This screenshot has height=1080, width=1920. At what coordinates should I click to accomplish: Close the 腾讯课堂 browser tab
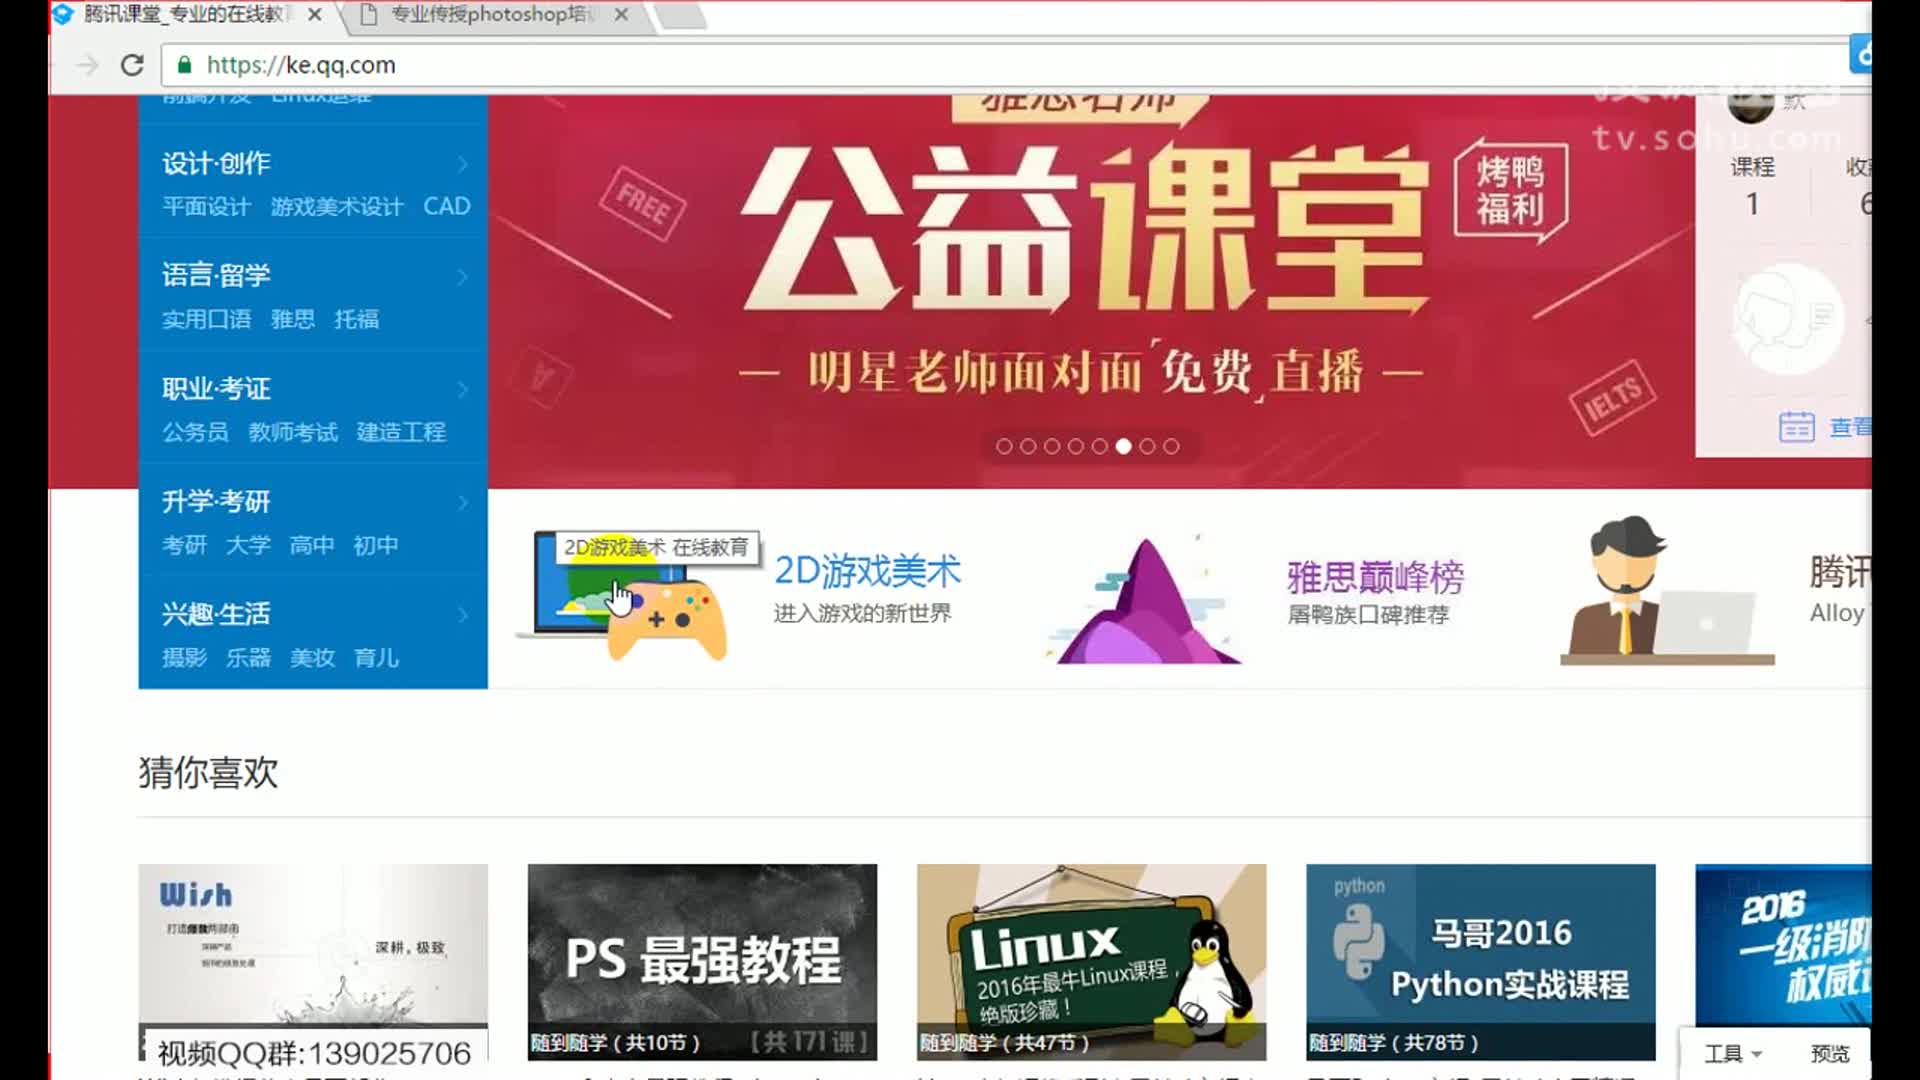tap(314, 15)
